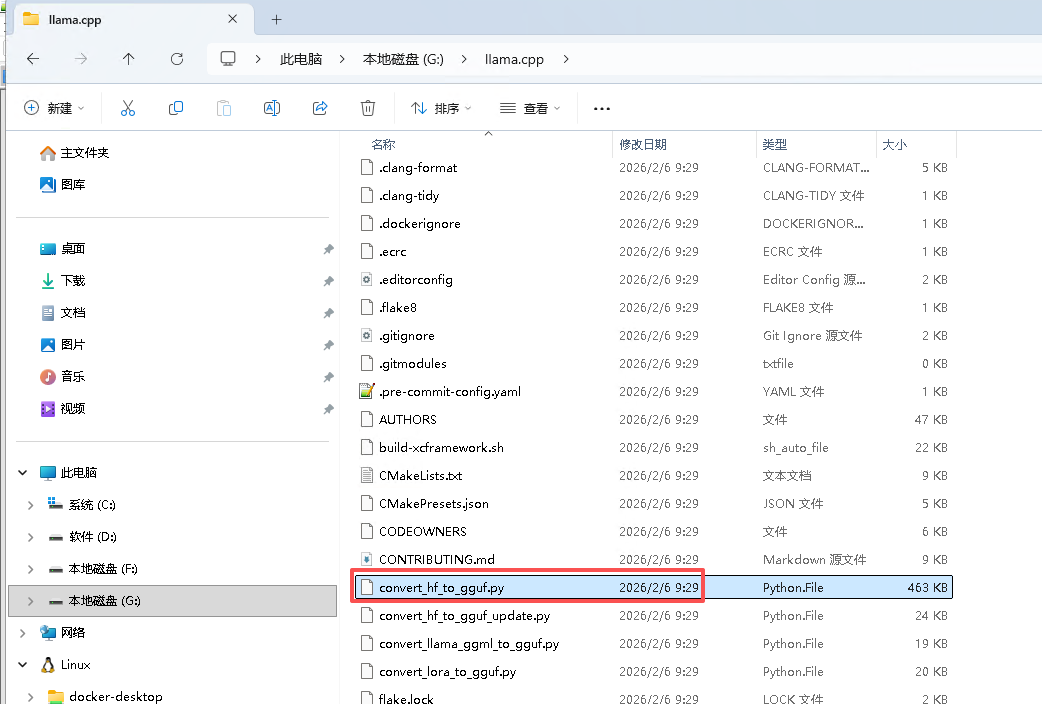The width and height of the screenshot is (1042, 704).
Task: Unpin 桌面 using its pin icon
Action: point(328,249)
